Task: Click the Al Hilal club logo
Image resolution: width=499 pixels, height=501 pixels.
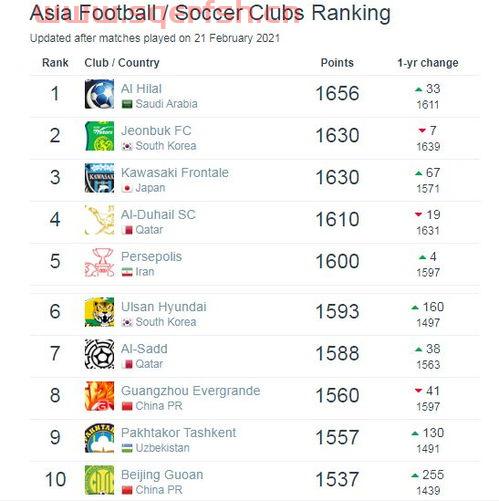Action: click(x=99, y=94)
